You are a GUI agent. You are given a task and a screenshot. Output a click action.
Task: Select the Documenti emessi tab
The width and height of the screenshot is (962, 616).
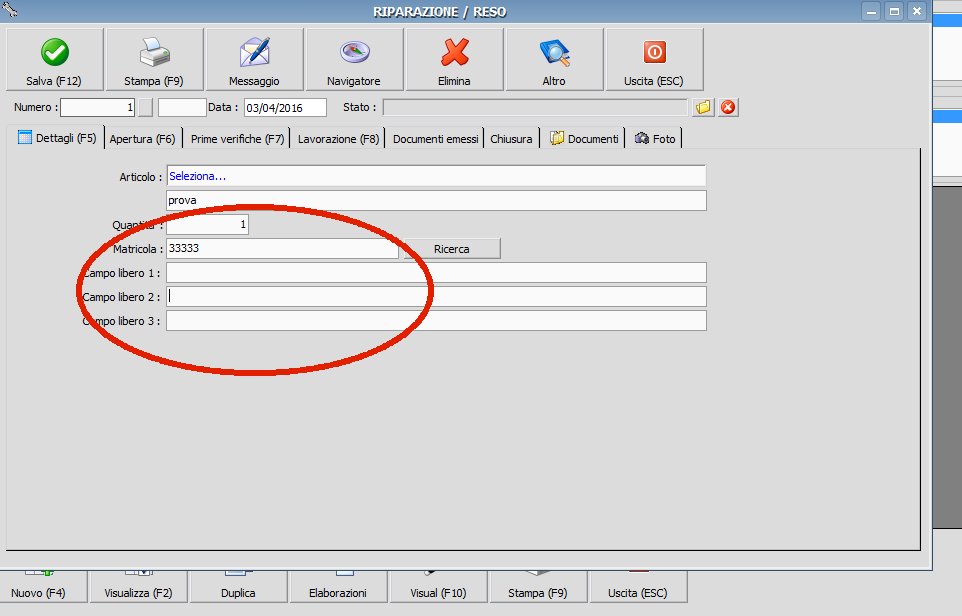tap(435, 139)
